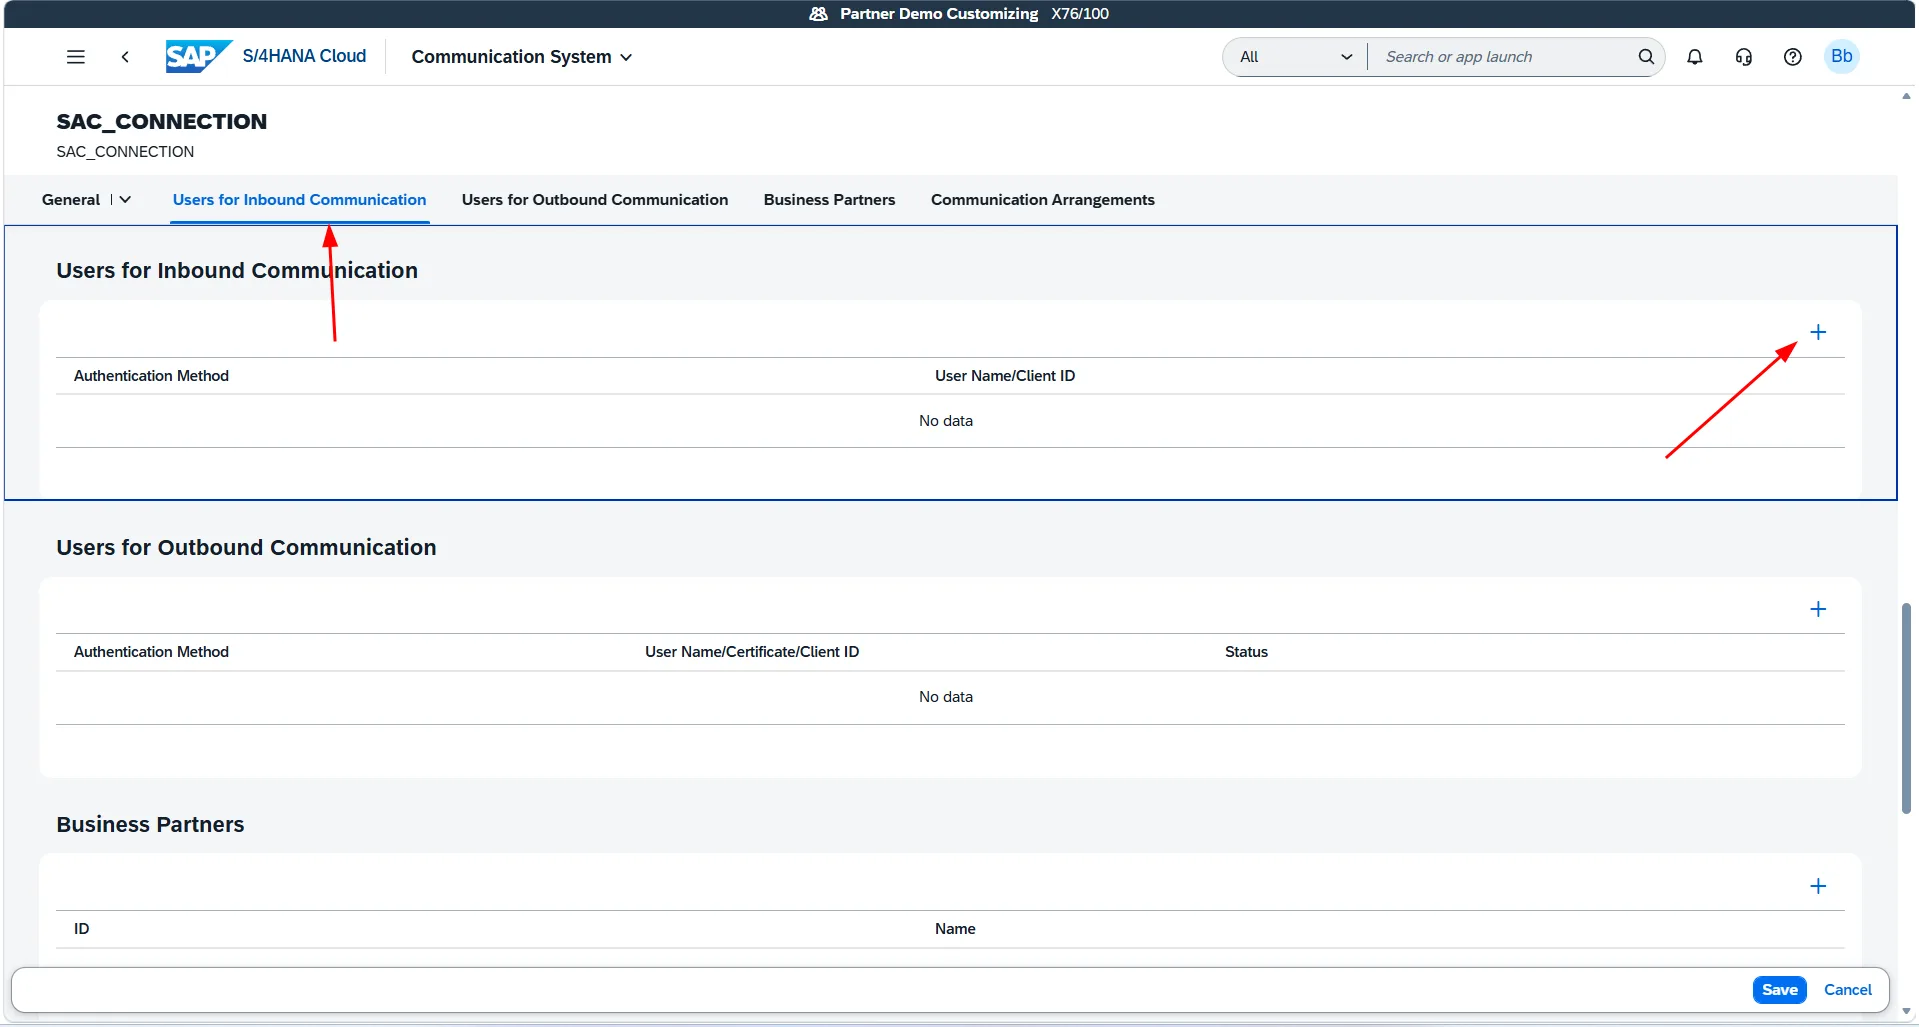Save the communication system
1919x1027 pixels.
pos(1779,990)
